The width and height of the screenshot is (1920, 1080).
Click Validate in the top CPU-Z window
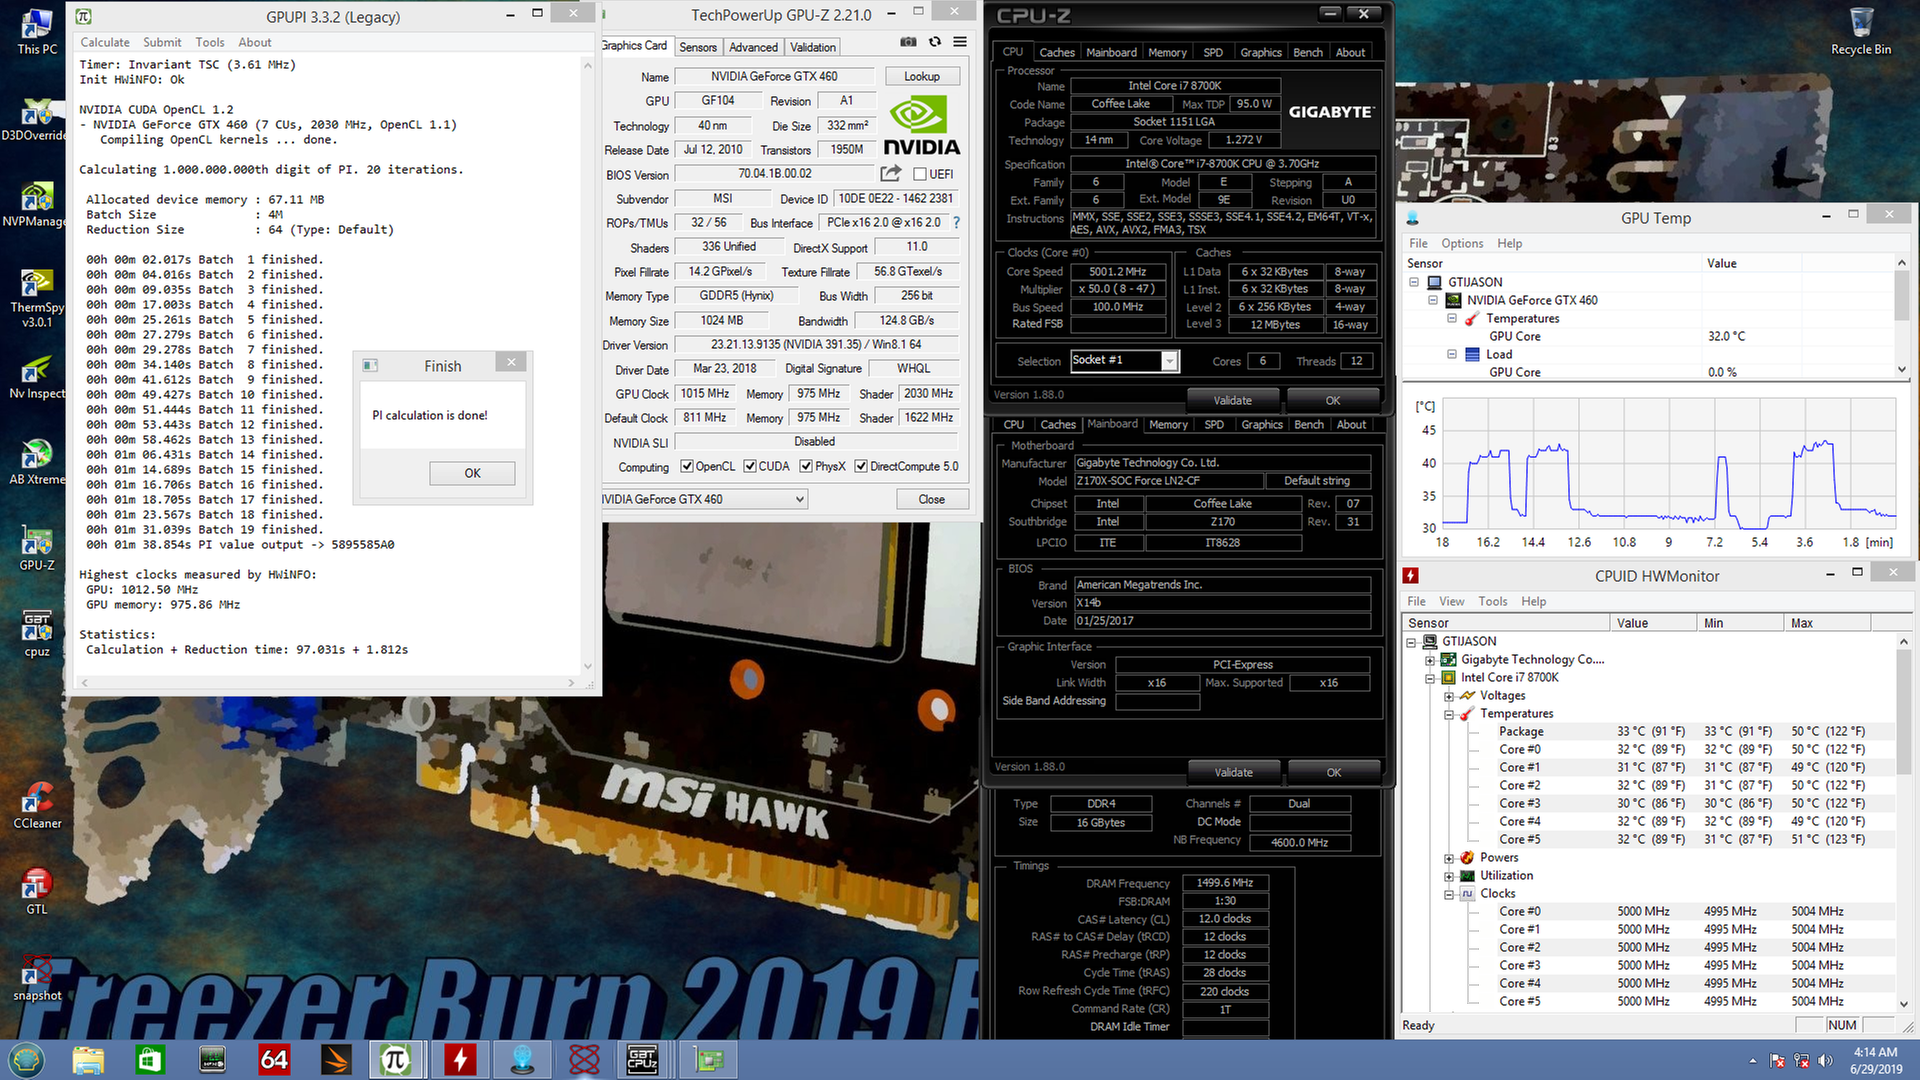tap(1232, 400)
